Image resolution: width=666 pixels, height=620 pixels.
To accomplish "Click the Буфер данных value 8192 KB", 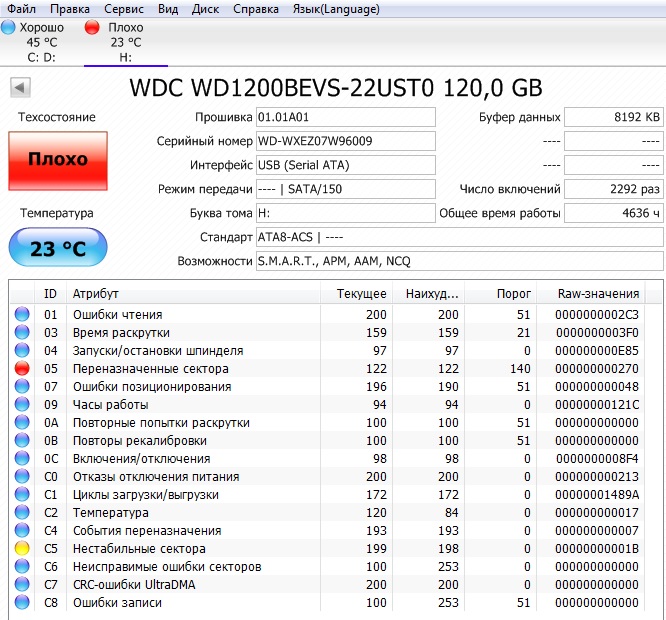I will point(613,117).
